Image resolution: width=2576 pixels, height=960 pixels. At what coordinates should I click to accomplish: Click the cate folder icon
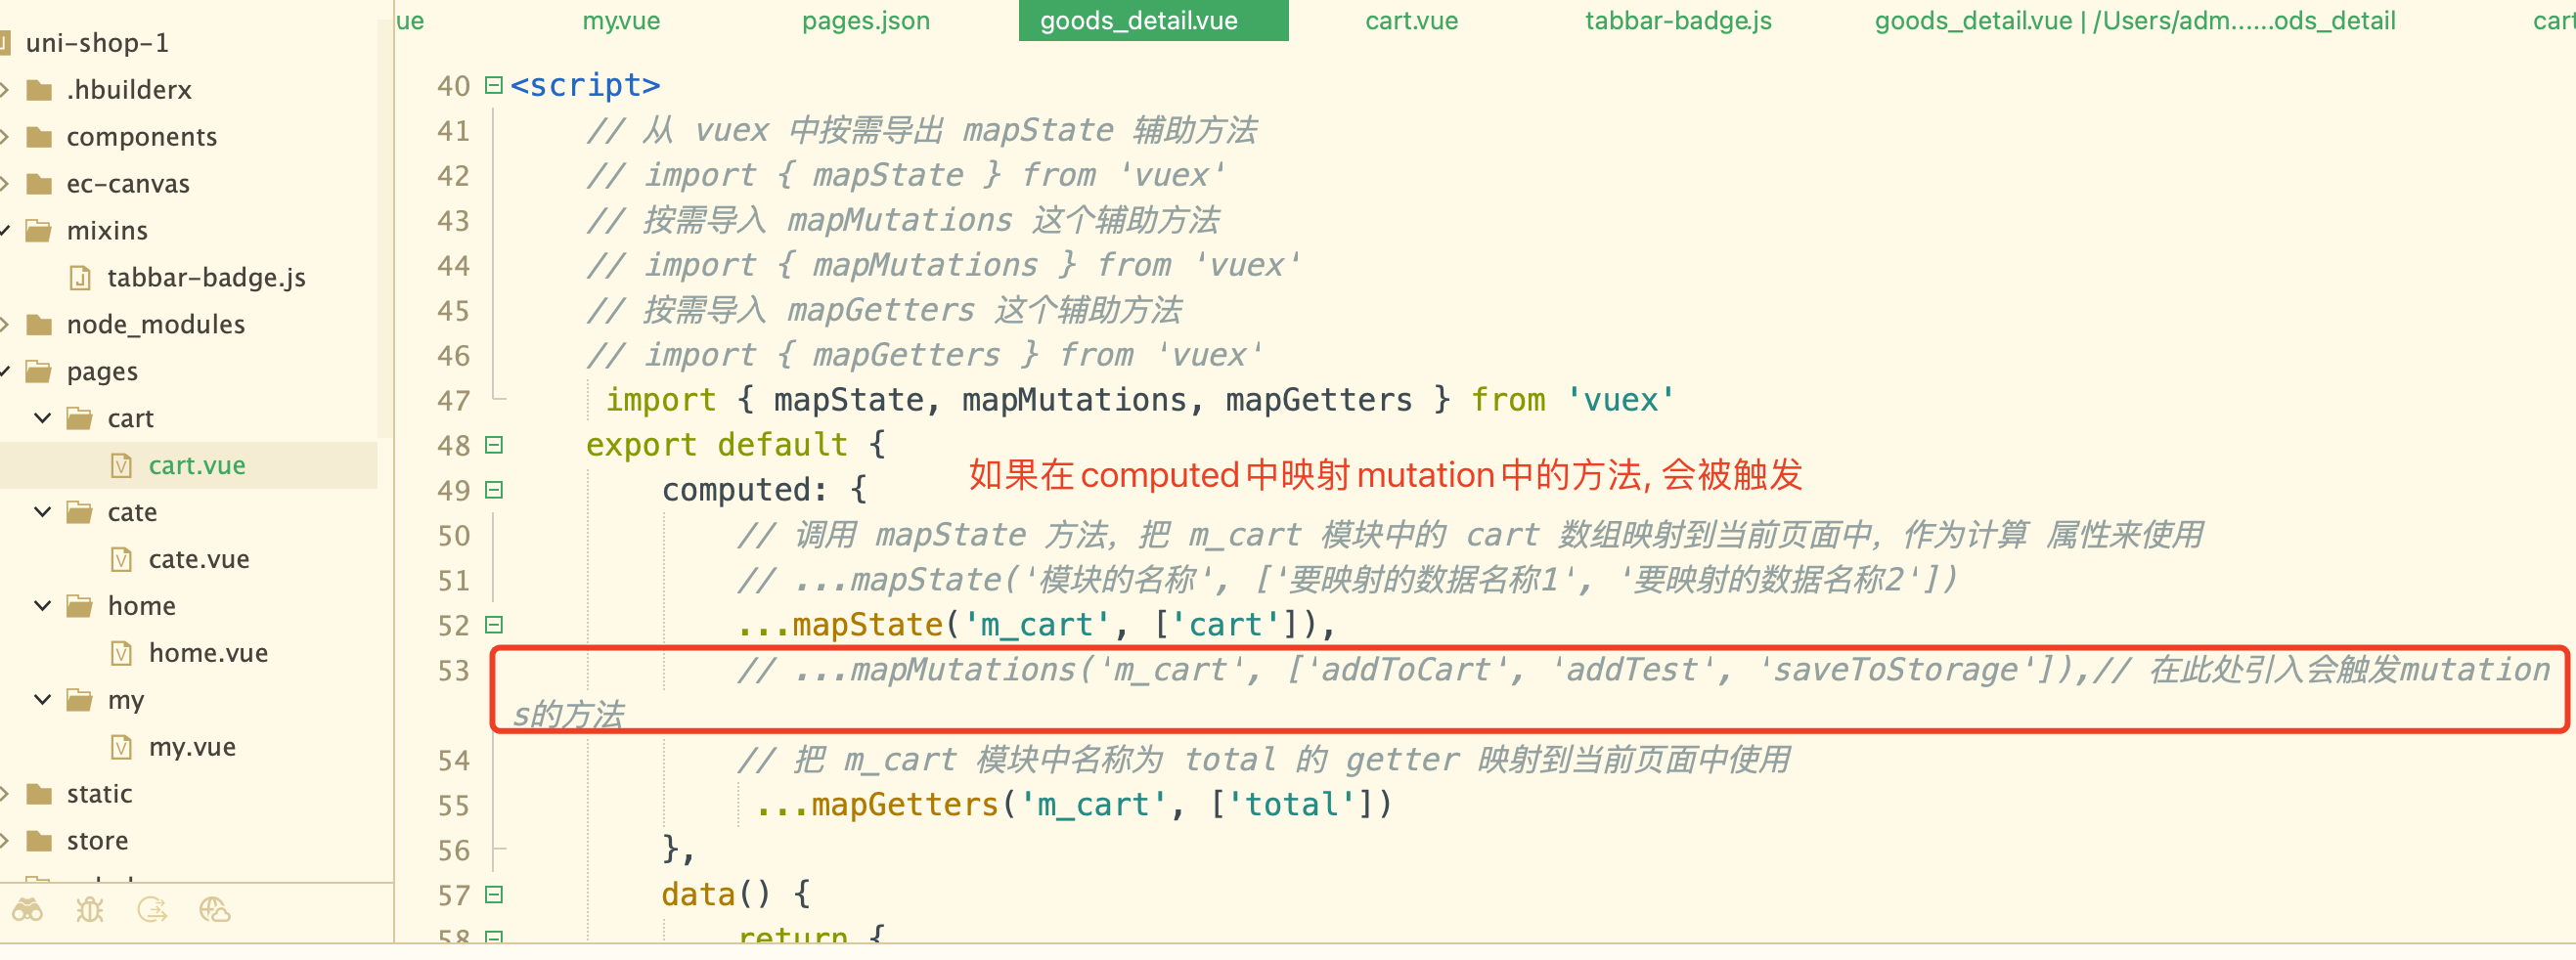point(80,512)
